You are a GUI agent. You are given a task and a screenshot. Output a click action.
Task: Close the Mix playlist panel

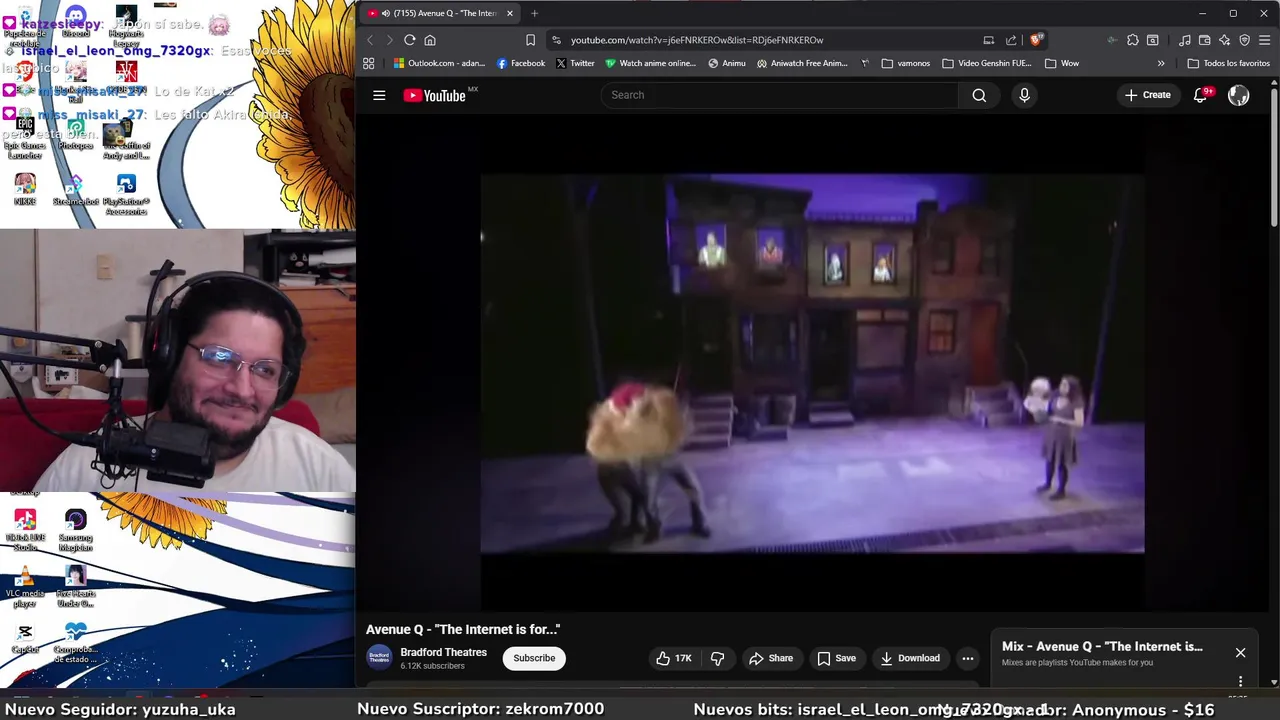point(1240,653)
